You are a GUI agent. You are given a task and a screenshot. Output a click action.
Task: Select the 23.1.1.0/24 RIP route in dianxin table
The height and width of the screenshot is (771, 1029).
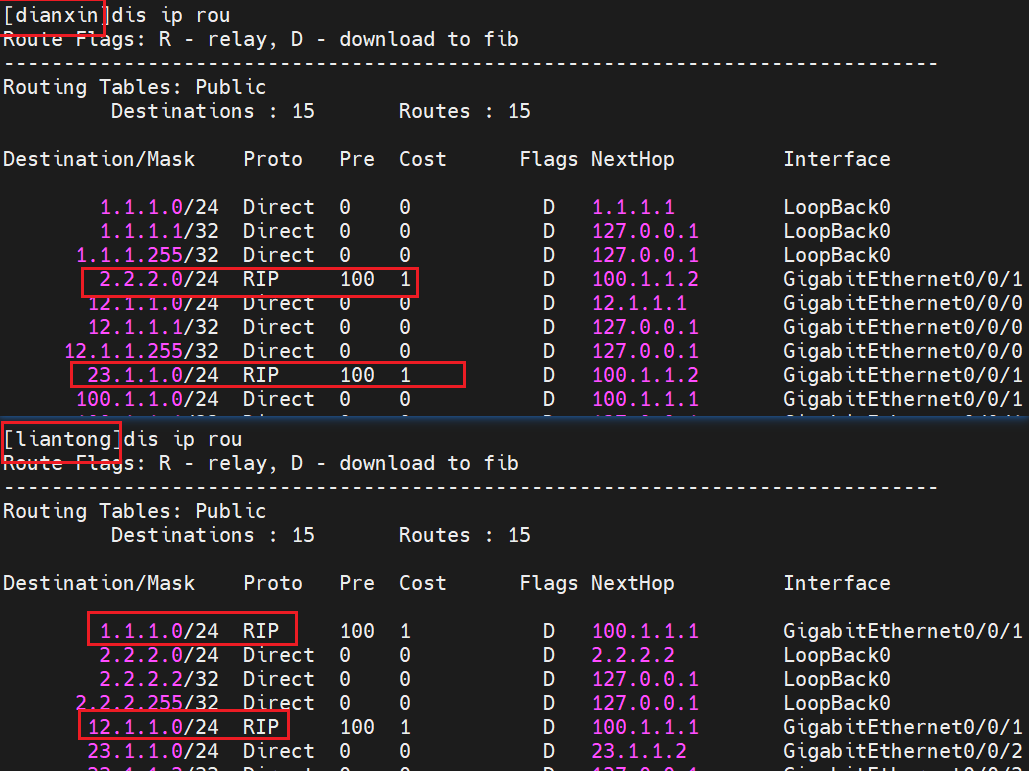267,375
